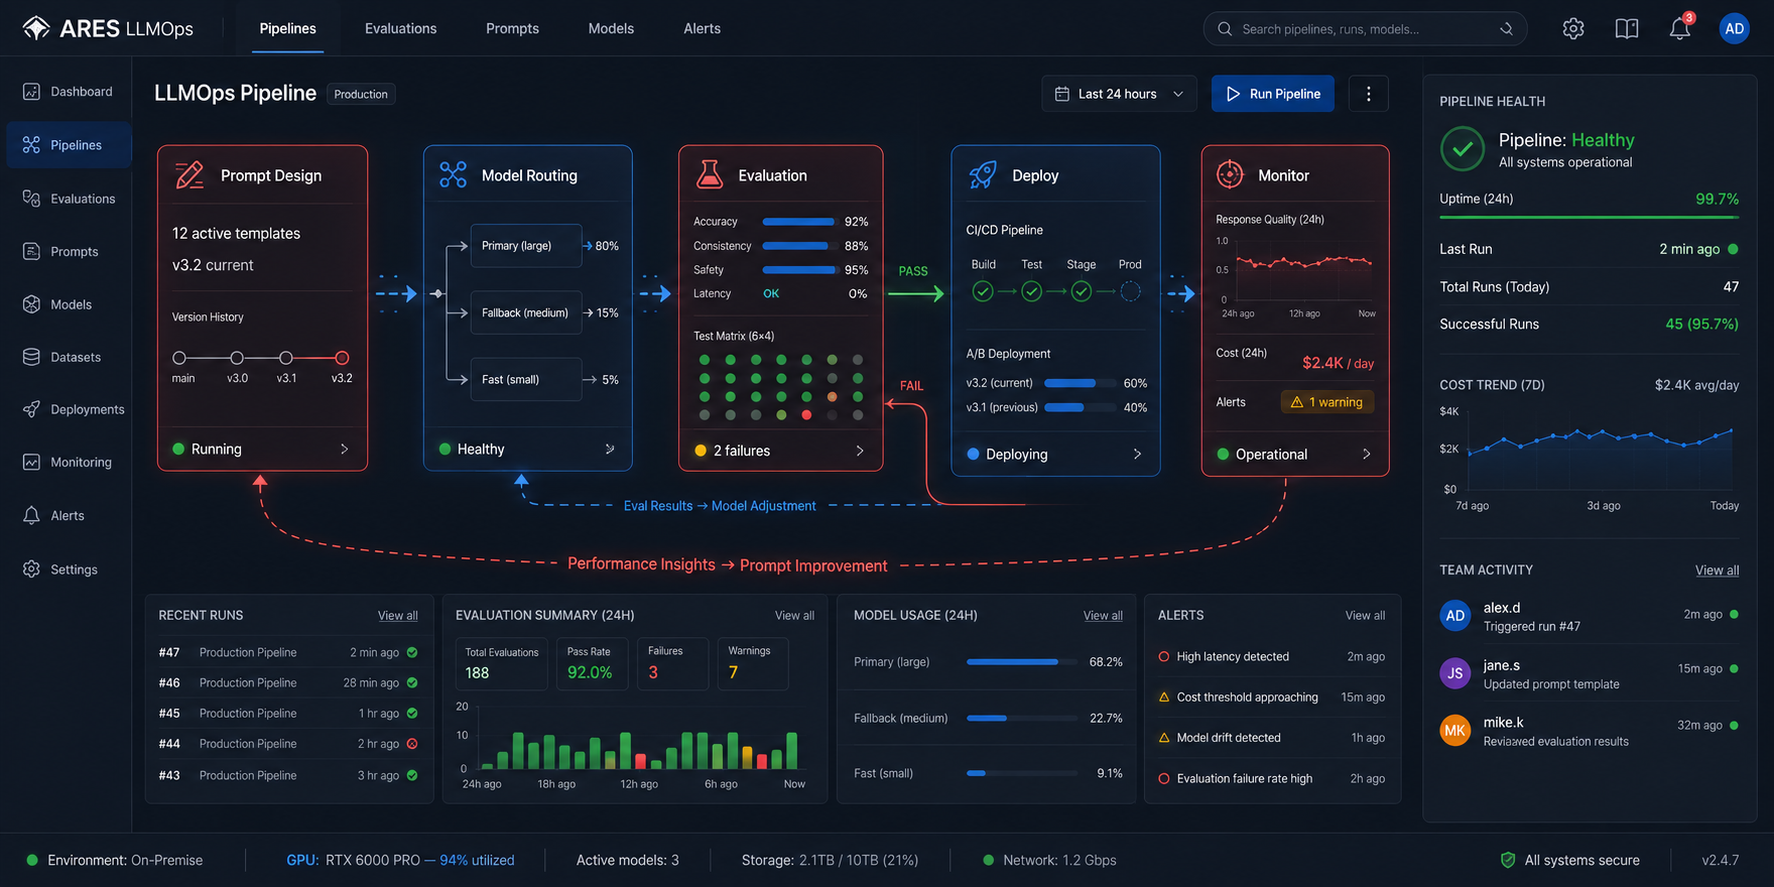Click the Evaluation flask icon
The width and height of the screenshot is (1774, 887).
pos(709,175)
